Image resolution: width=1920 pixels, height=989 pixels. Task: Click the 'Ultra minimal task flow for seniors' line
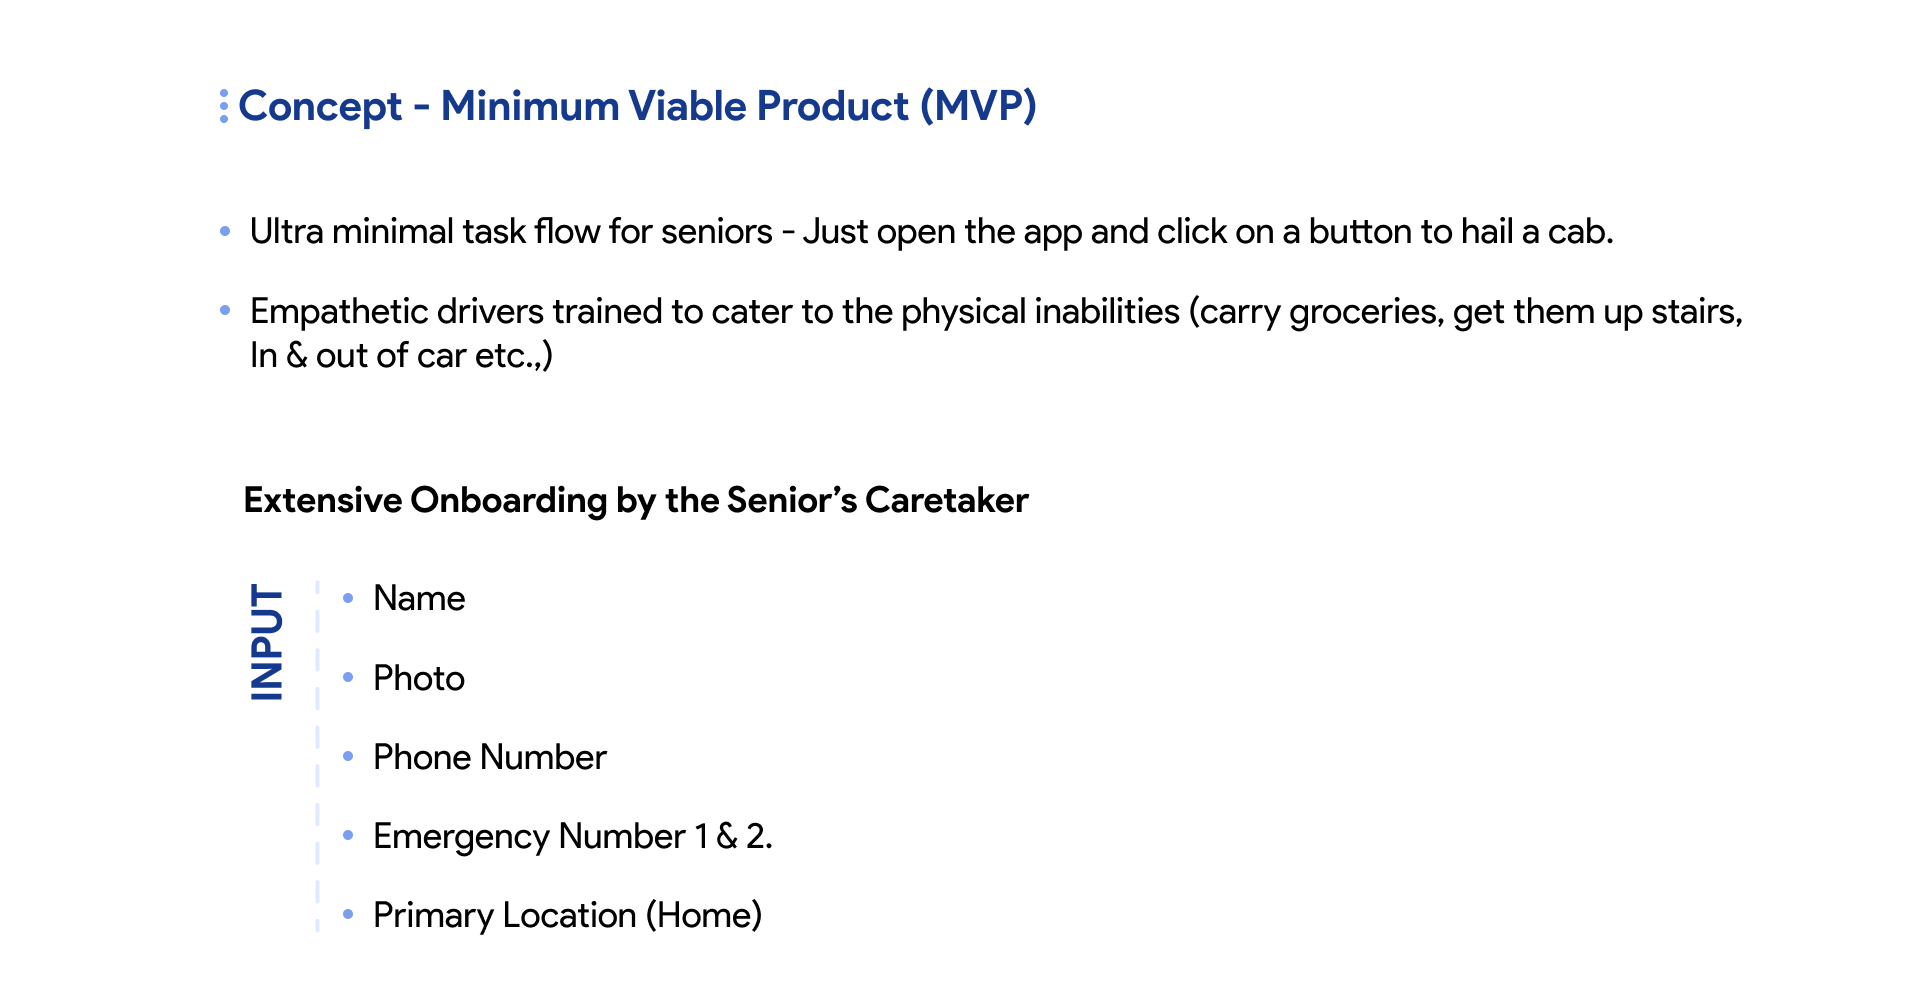[x=930, y=232]
